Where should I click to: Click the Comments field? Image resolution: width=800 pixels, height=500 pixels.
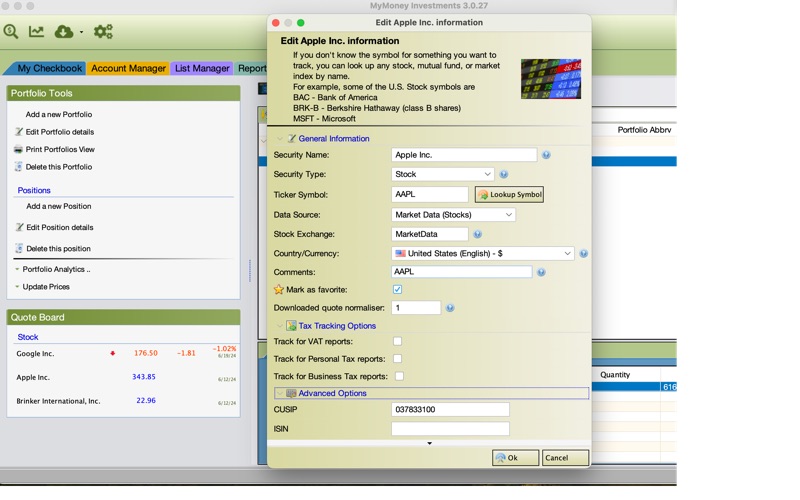point(461,272)
